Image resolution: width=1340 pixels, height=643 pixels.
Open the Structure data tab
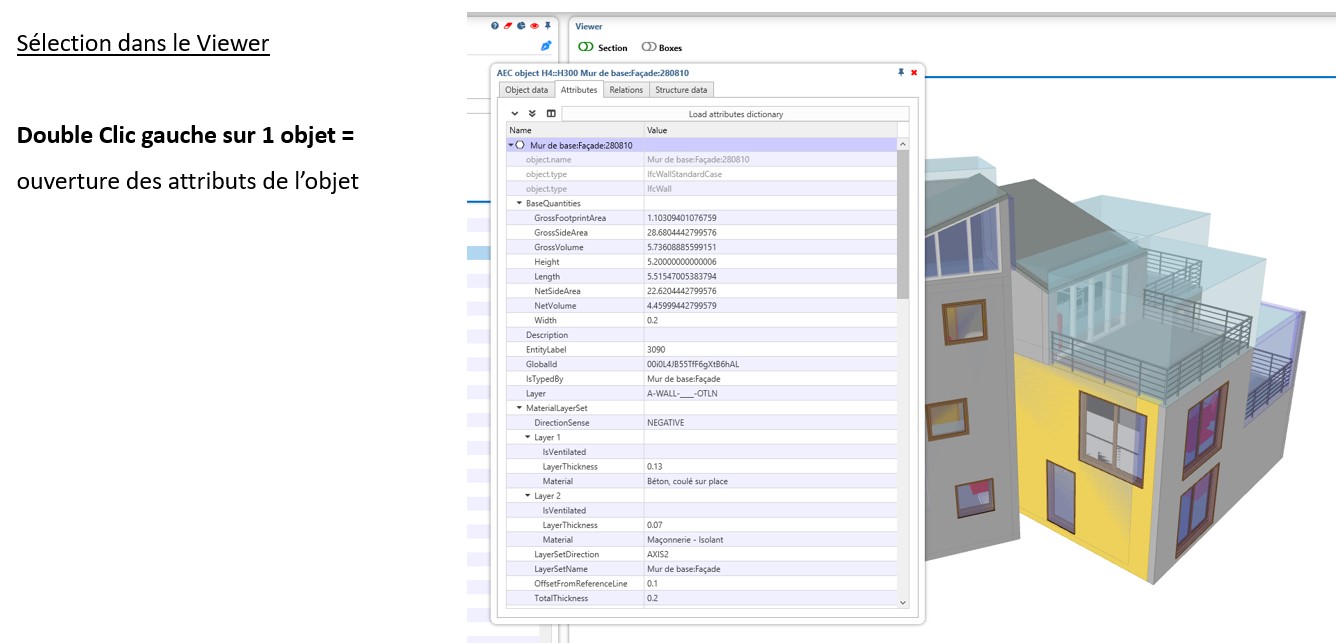pyautogui.click(x=681, y=90)
